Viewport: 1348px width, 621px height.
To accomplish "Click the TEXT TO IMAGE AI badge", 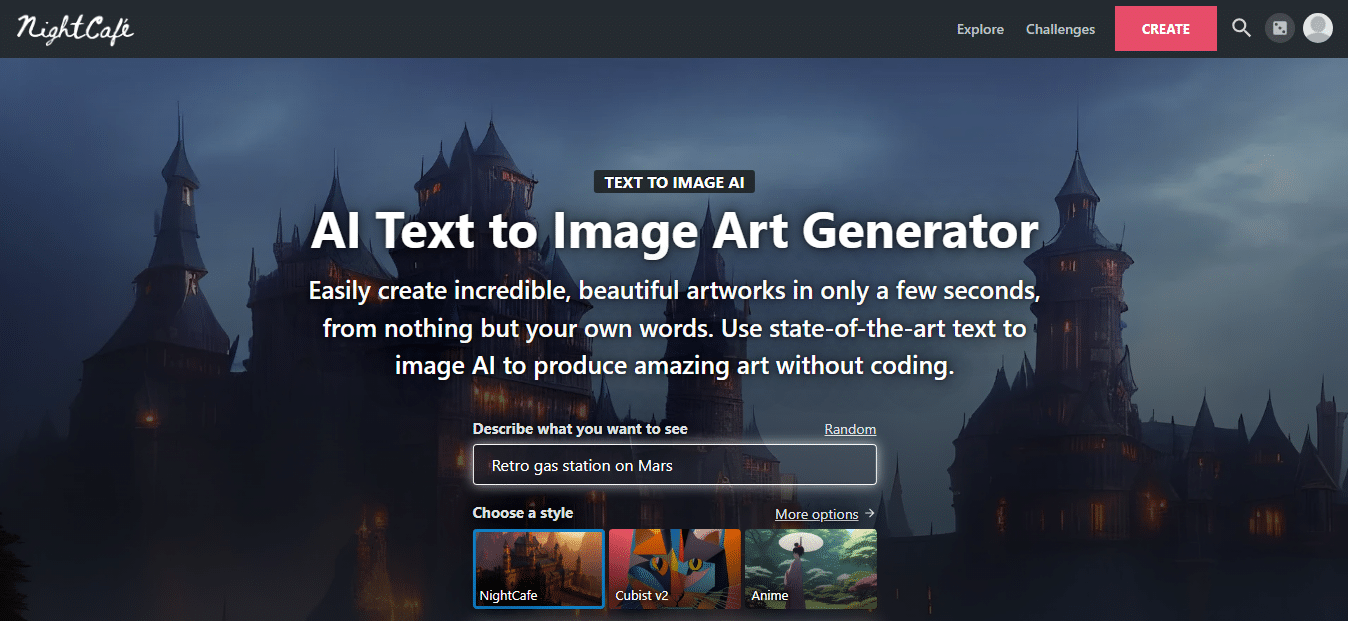I will (x=674, y=182).
